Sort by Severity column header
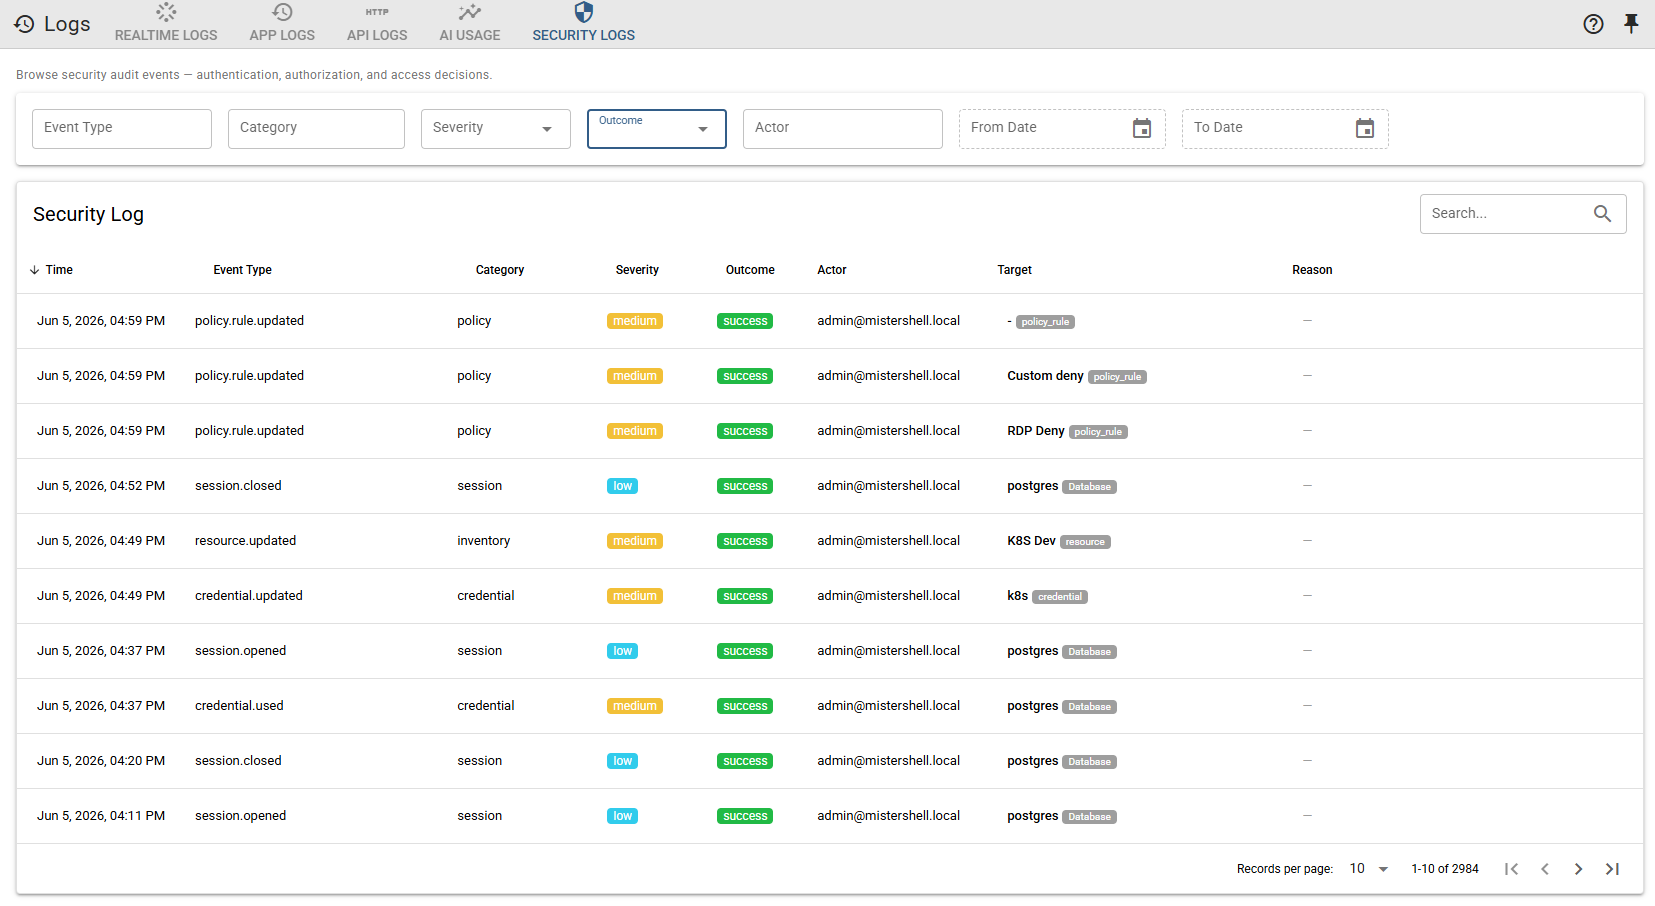 coord(637,270)
